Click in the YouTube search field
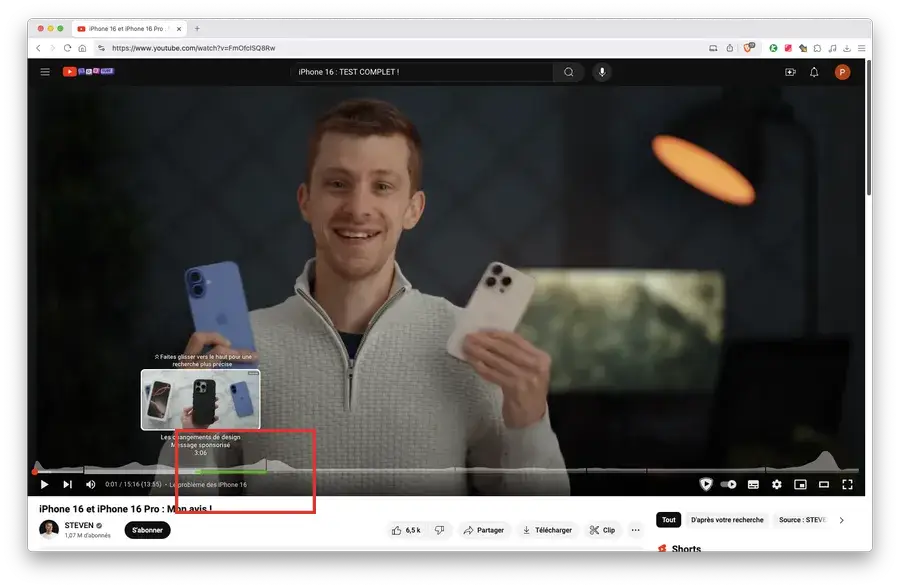The width and height of the screenshot is (900, 588). click(x=421, y=72)
